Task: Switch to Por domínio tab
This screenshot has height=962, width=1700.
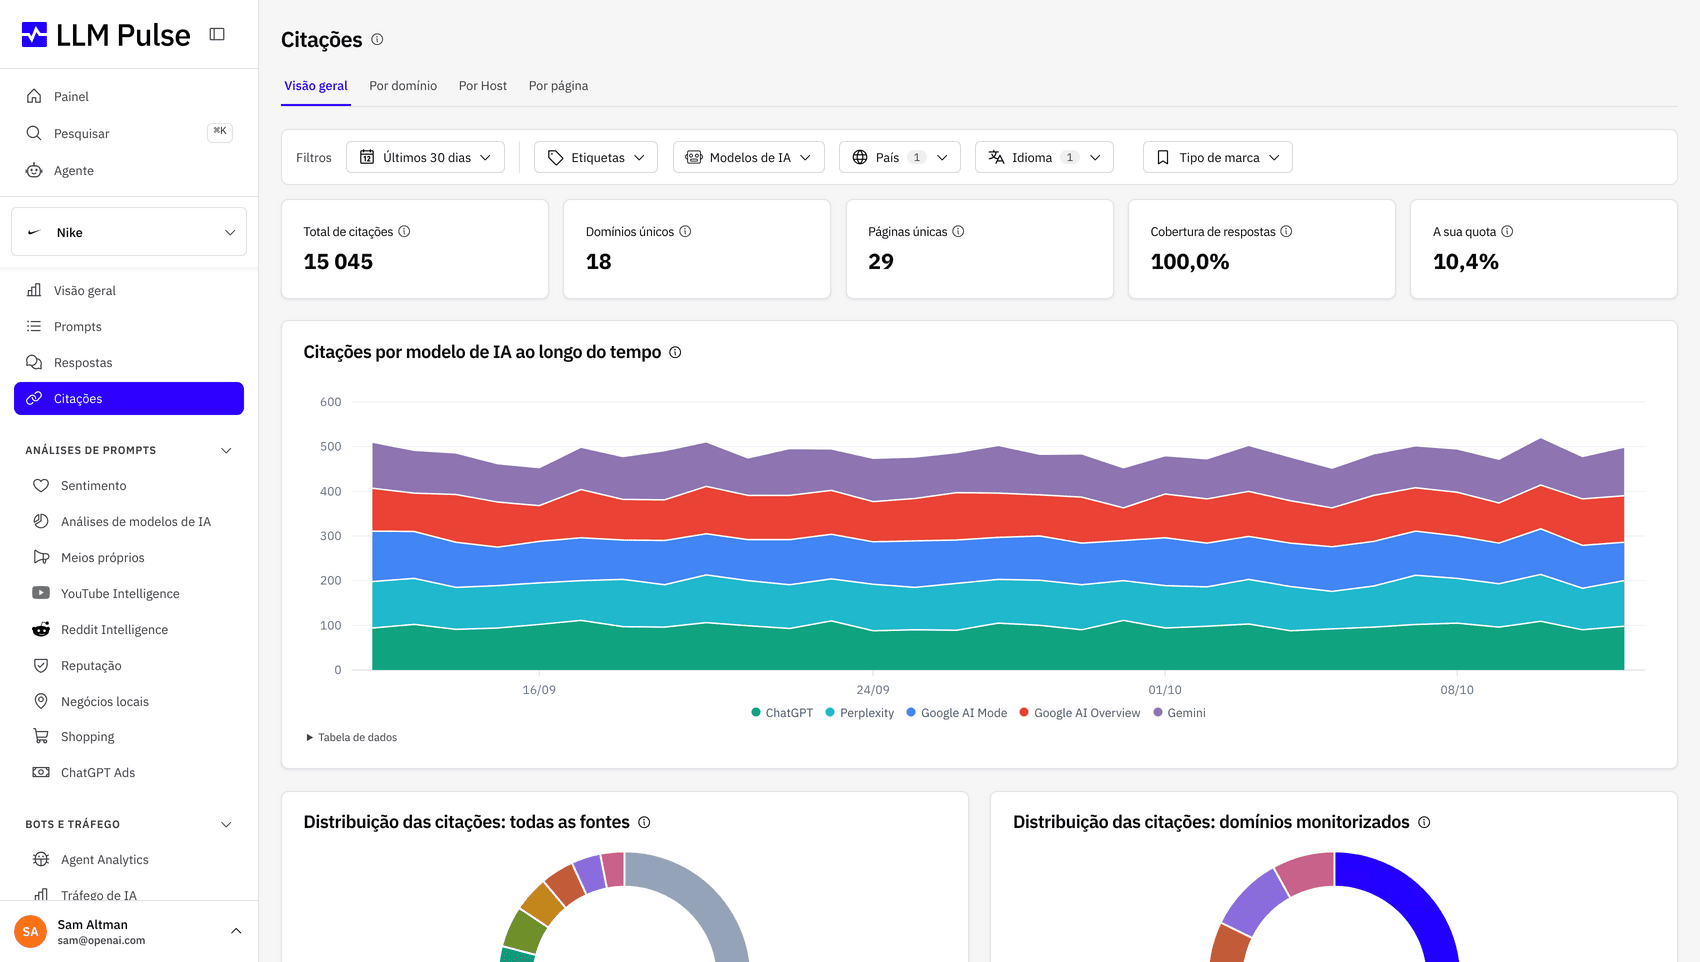Action: tap(403, 86)
